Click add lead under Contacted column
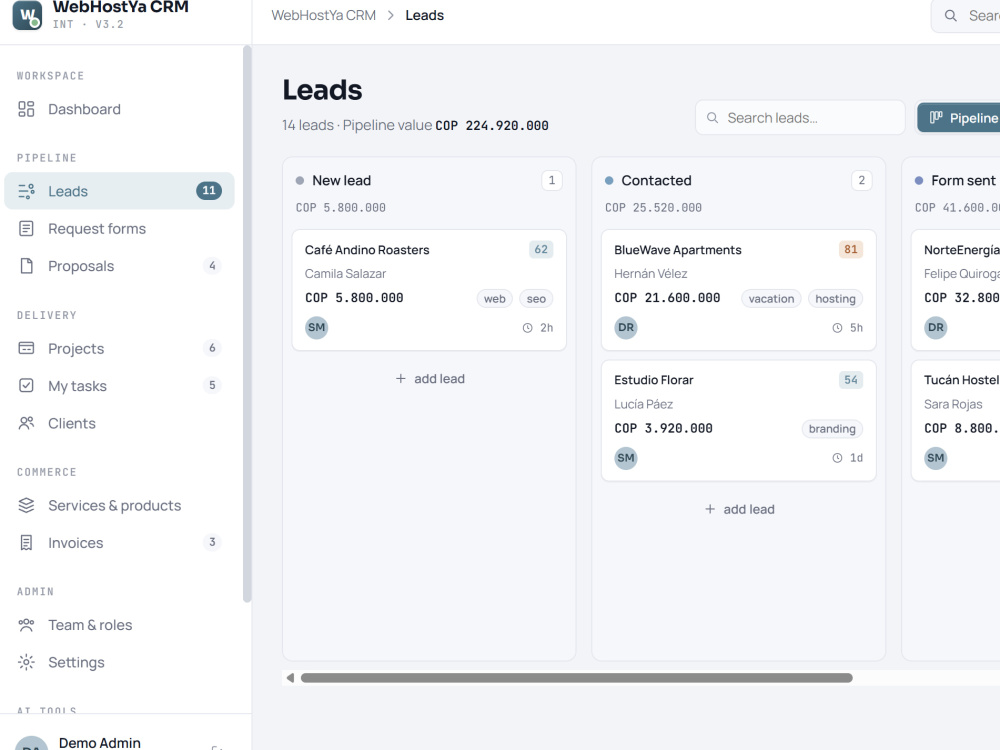 click(739, 510)
